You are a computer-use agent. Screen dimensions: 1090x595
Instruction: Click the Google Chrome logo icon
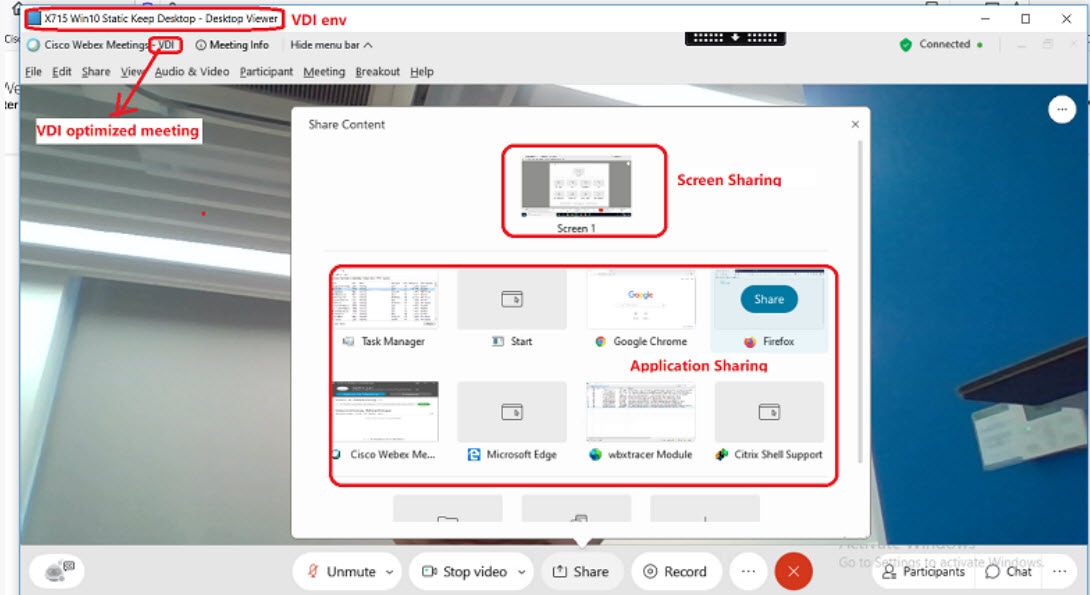point(601,341)
